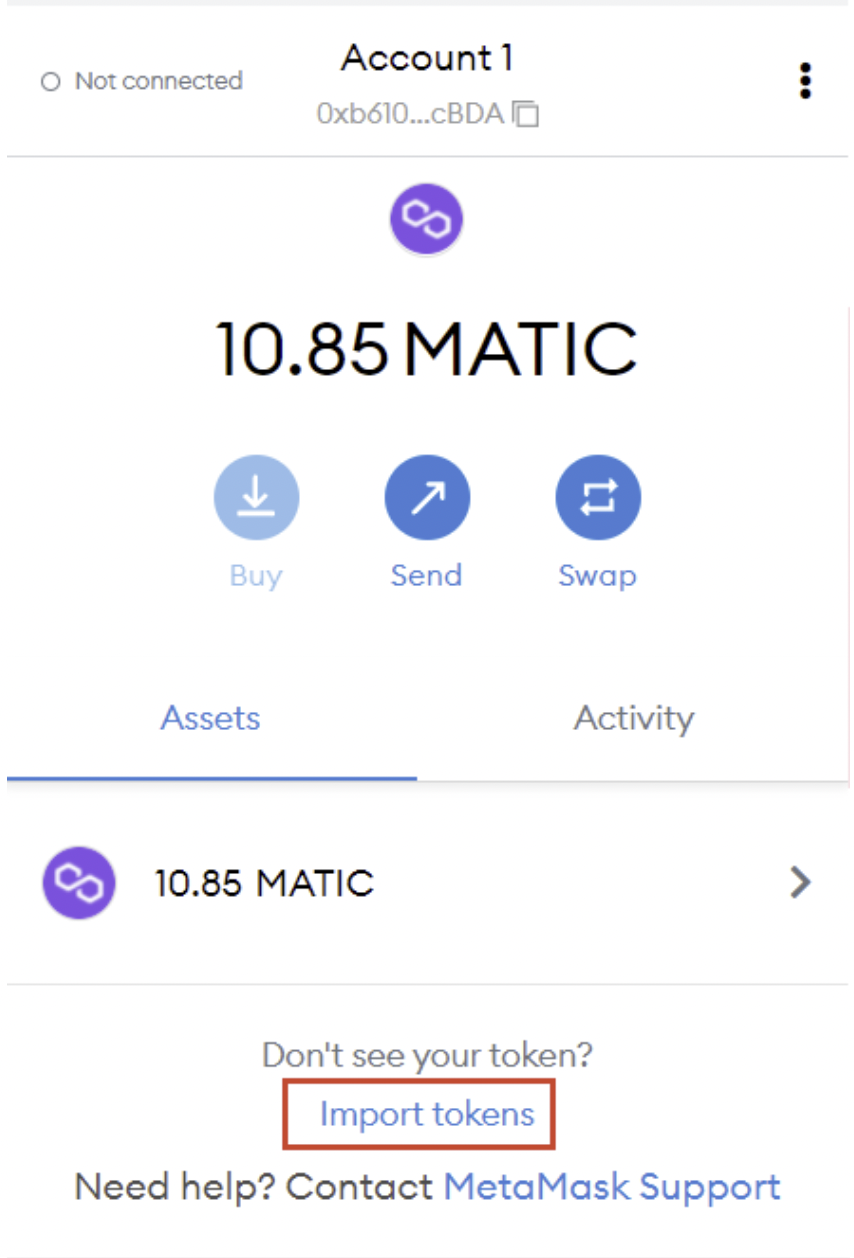Click the Send arrow icon
The image size is (854, 1258).
[x=427, y=497]
